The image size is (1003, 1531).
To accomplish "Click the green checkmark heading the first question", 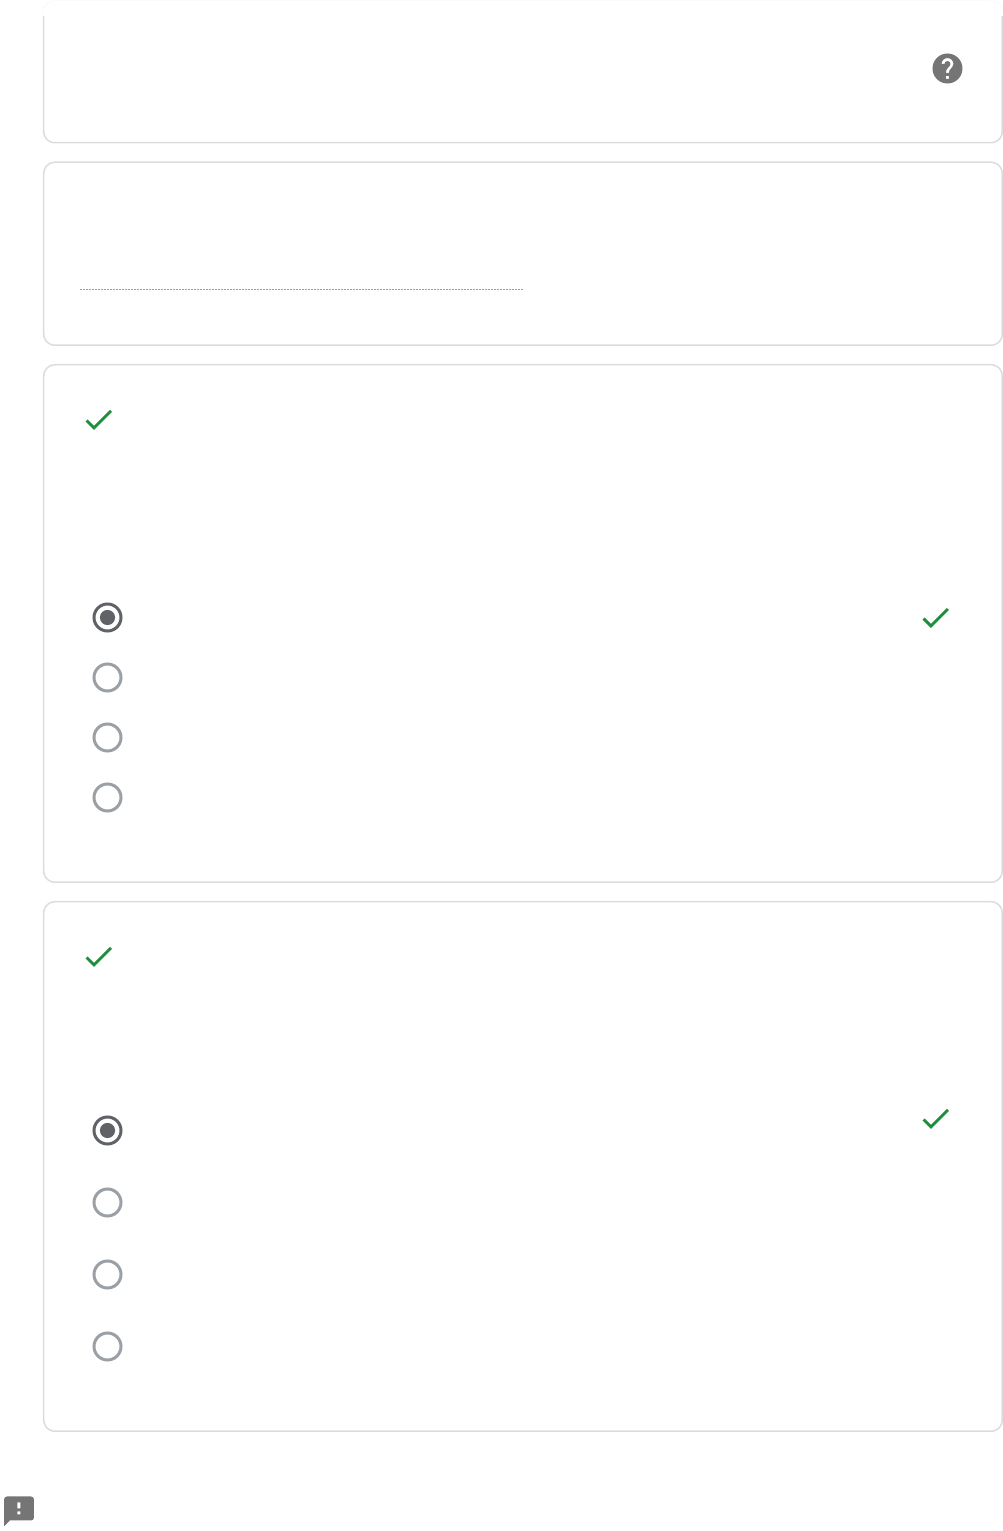I will 99,420.
